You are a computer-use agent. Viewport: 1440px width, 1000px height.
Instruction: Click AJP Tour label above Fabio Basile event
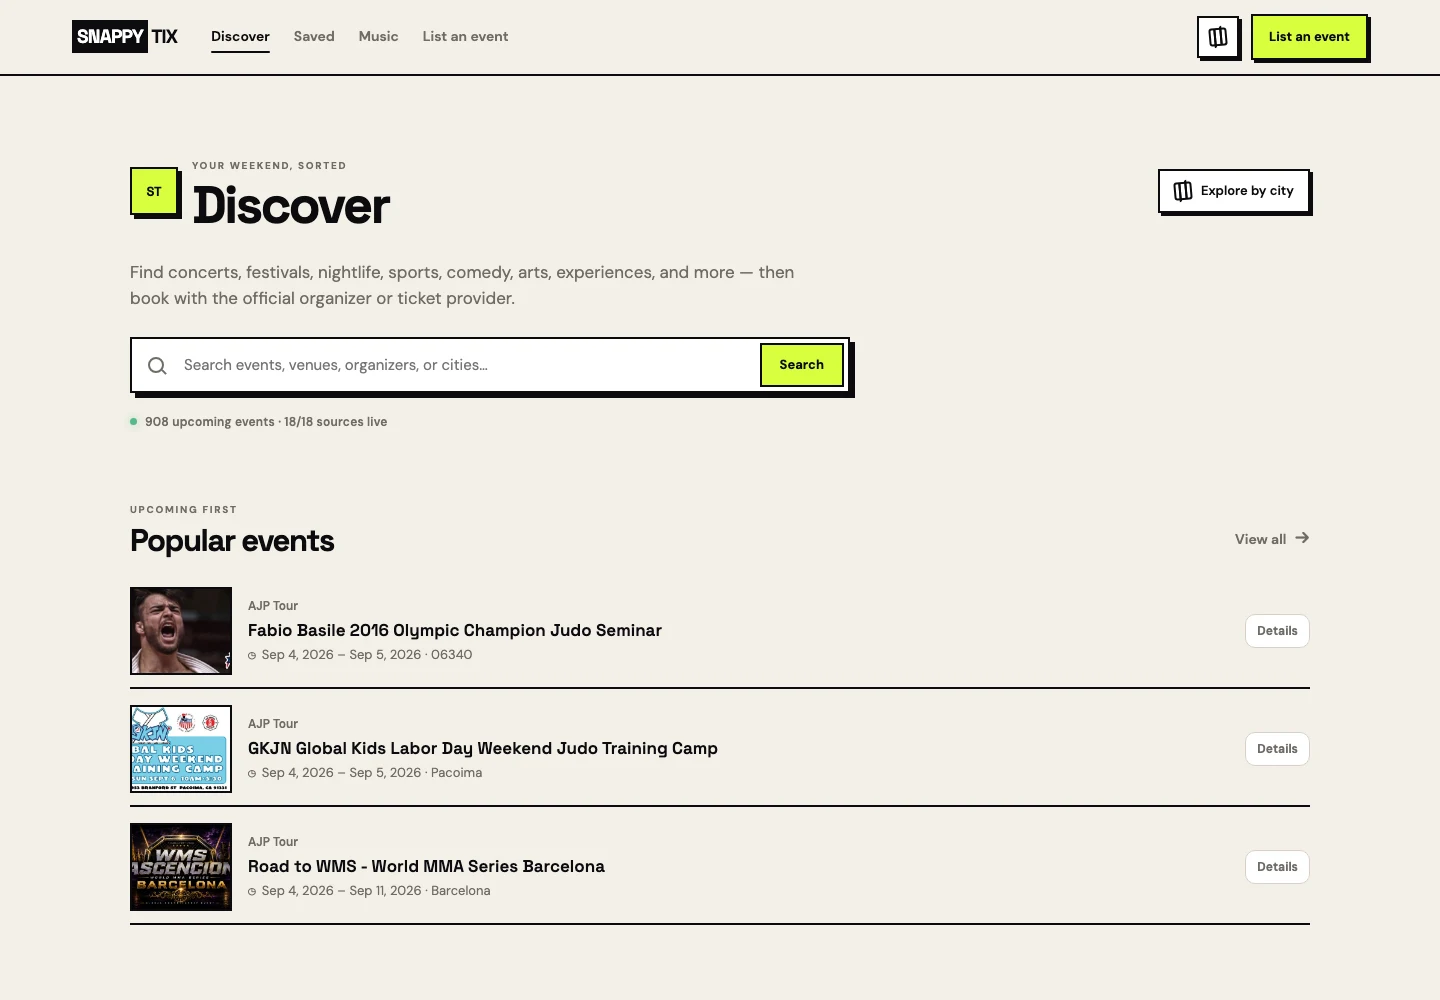tap(273, 606)
